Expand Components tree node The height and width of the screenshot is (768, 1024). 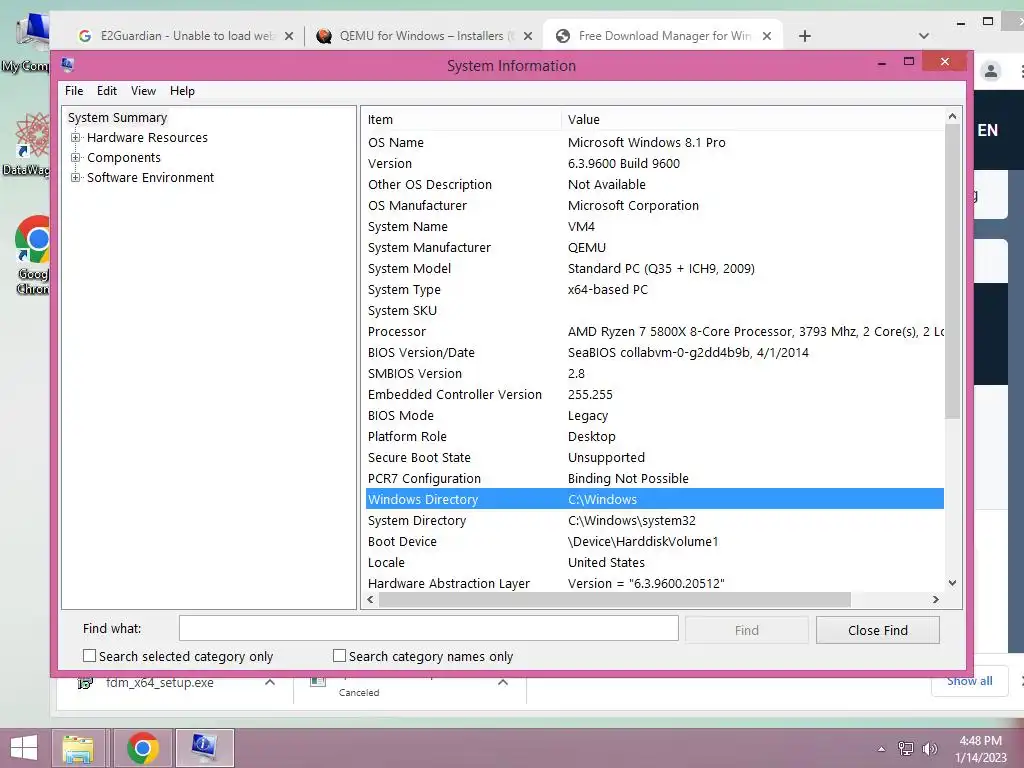pos(76,158)
